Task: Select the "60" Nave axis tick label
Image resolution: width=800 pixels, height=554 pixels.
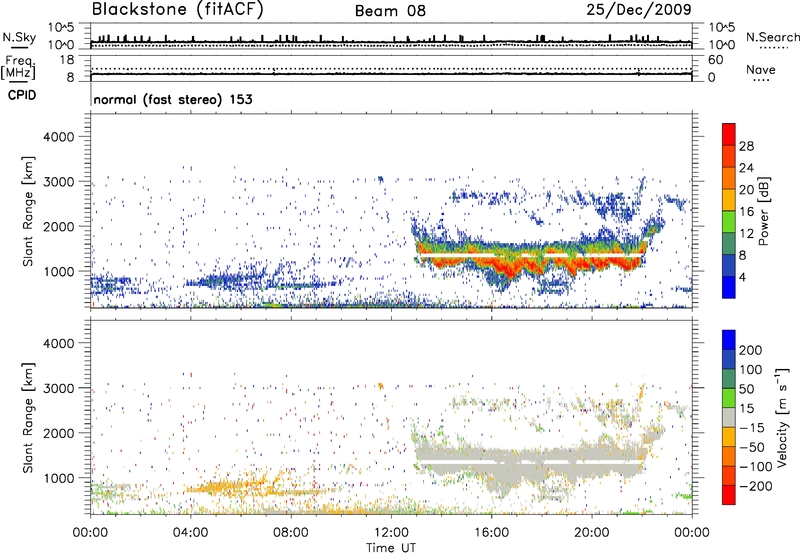Action: tap(715, 60)
